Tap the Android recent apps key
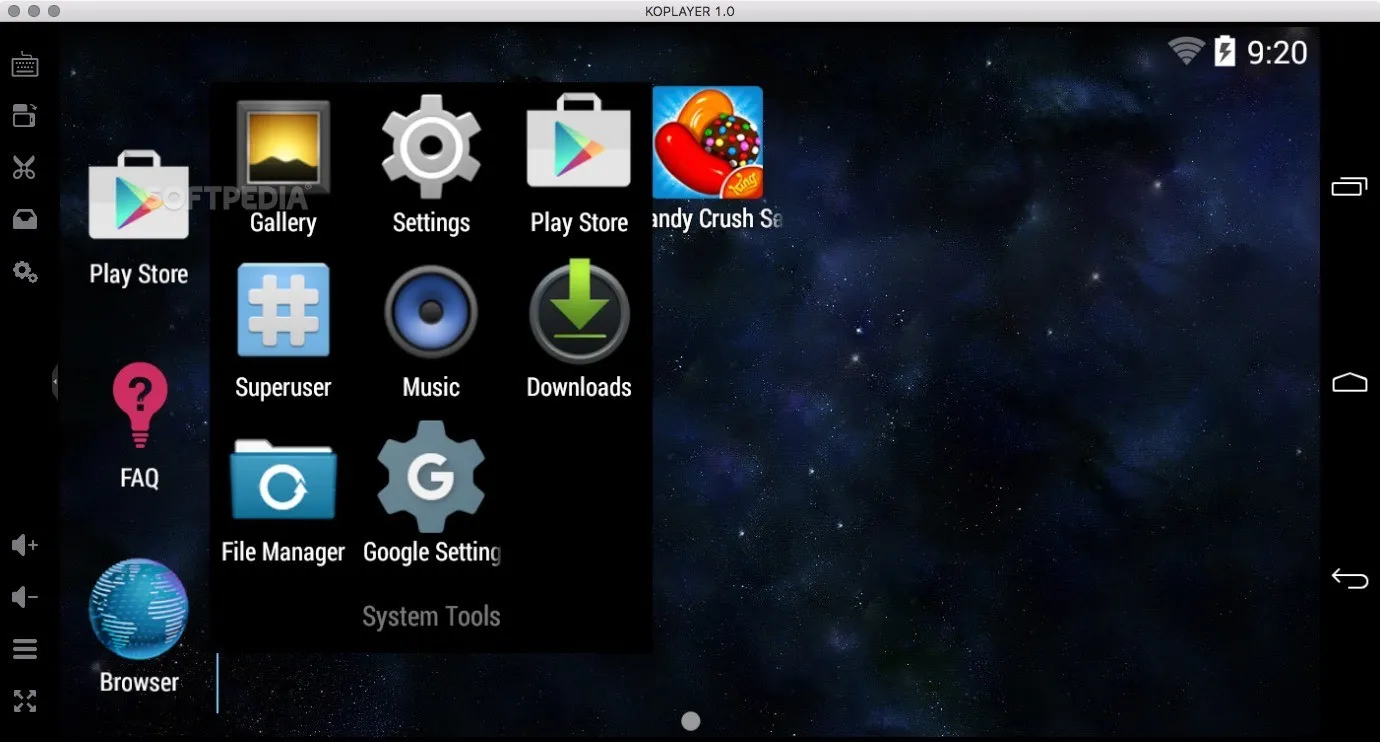The height and width of the screenshot is (742, 1380). coord(1349,186)
